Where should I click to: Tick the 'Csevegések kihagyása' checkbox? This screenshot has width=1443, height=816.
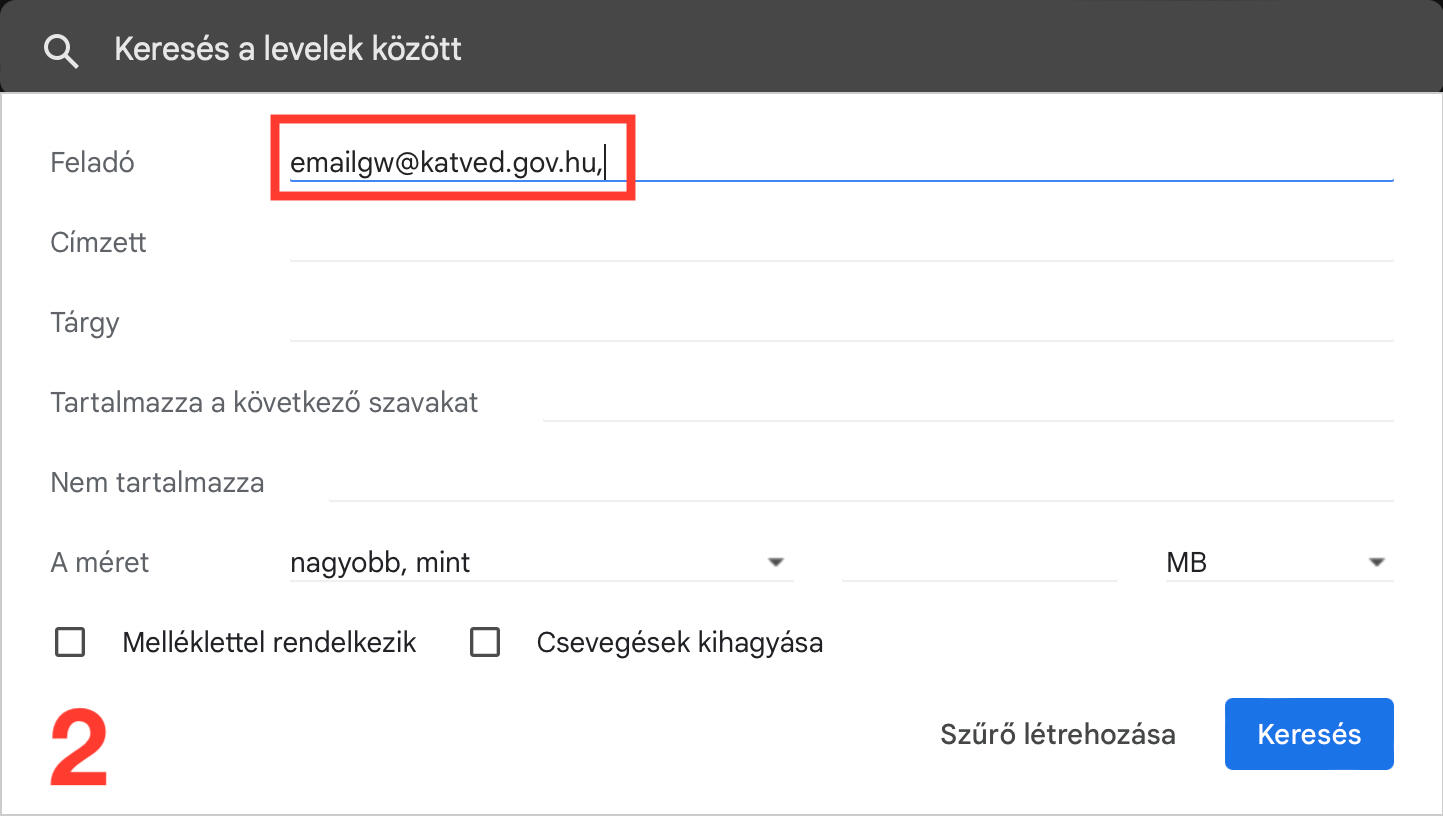click(485, 642)
